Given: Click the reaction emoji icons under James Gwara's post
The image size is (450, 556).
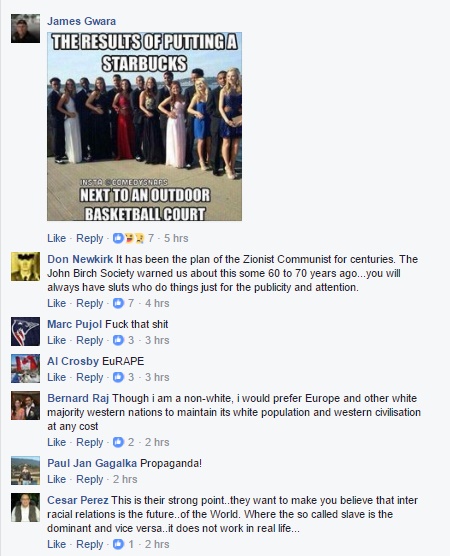Looking at the screenshot, I should 129,238.
